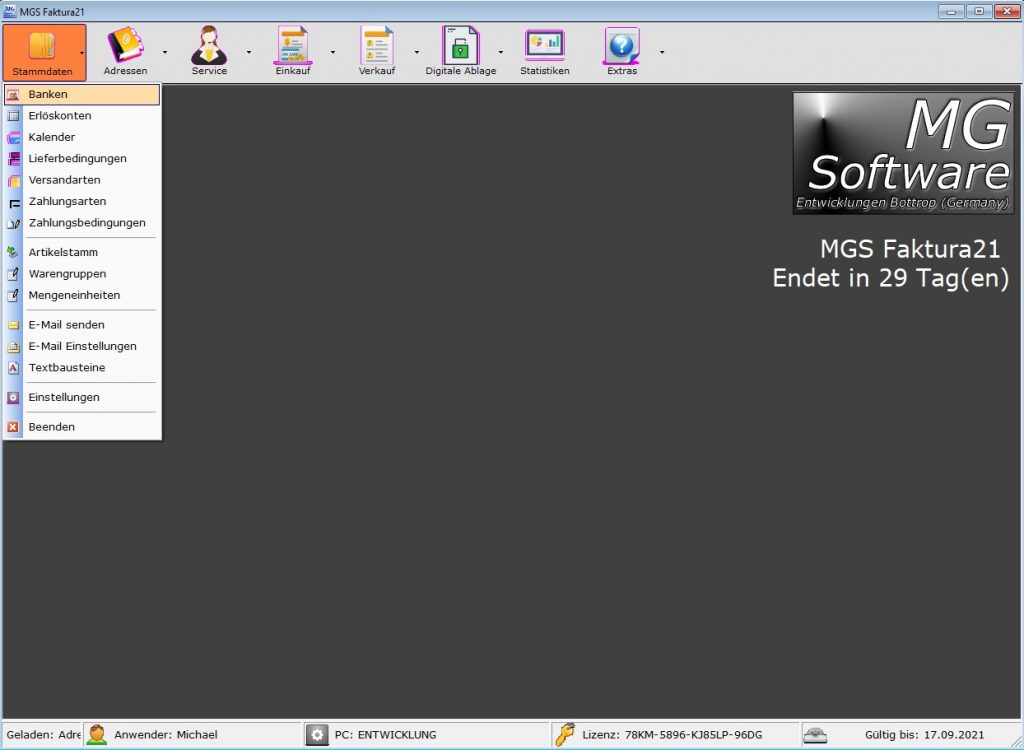Click the MG Software logo image
This screenshot has height=750, width=1024.
click(x=903, y=153)
